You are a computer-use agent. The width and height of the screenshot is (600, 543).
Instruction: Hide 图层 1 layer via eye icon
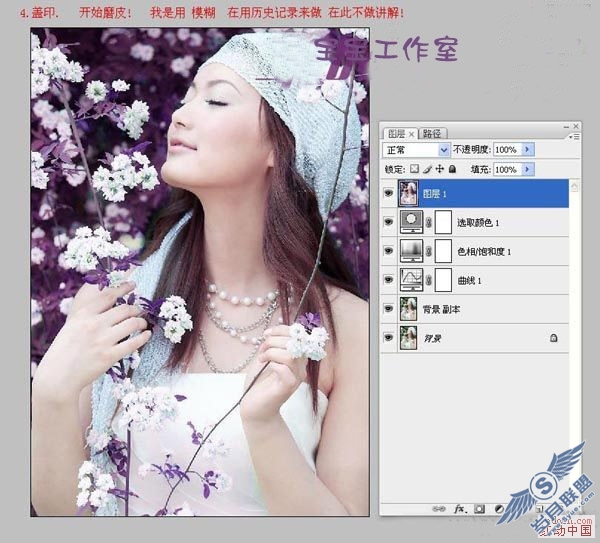[389, 193]
